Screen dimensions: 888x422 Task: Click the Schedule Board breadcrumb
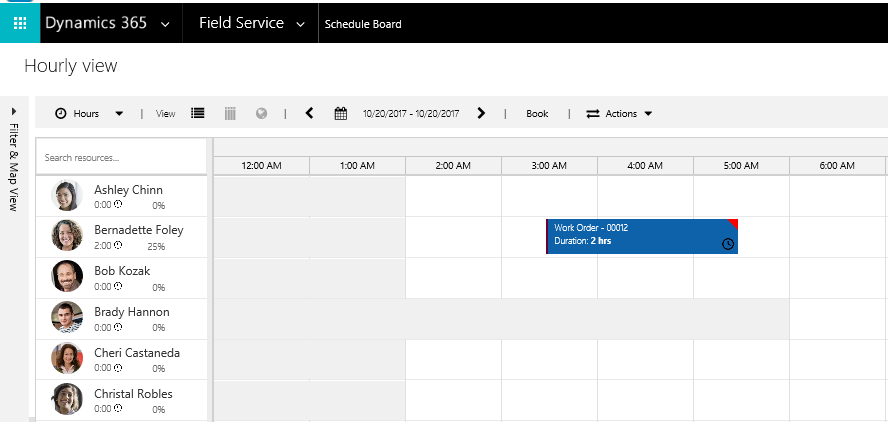363,24
